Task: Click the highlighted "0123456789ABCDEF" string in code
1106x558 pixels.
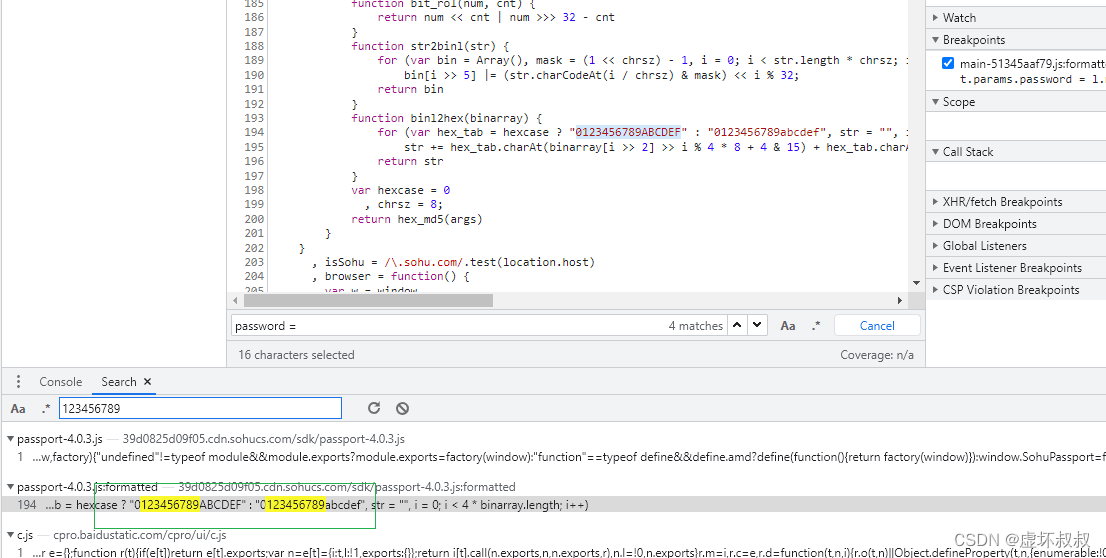Action: (628, 132)
